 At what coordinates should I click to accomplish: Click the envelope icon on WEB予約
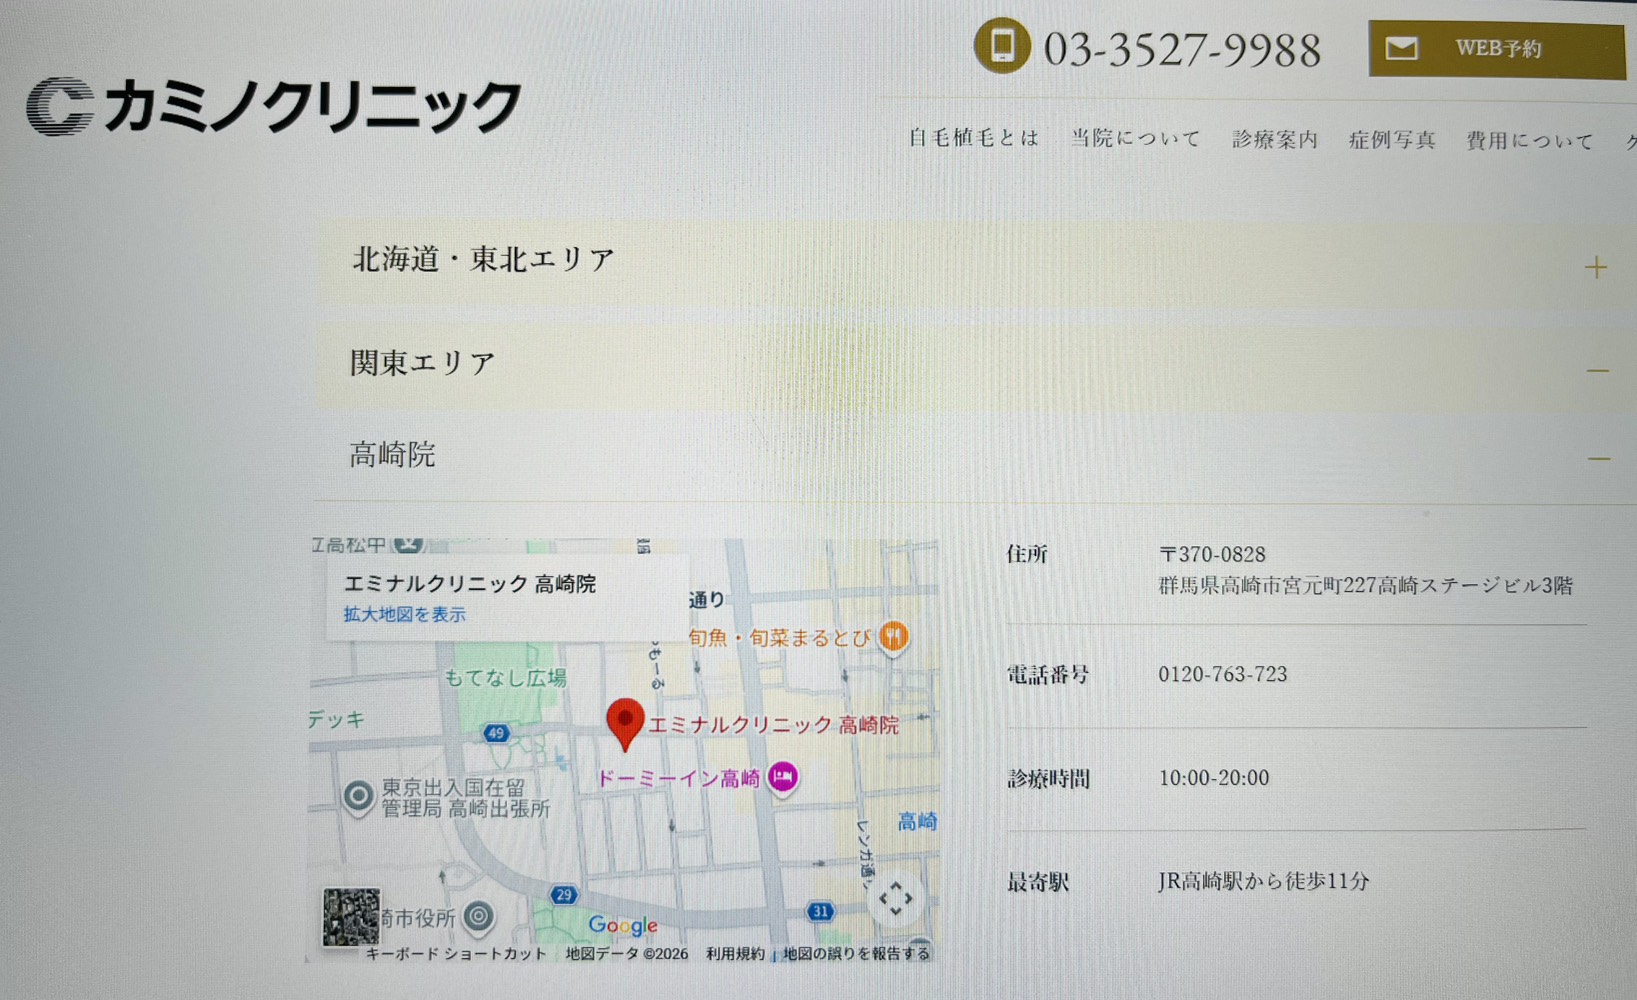tap(1401, 48)
